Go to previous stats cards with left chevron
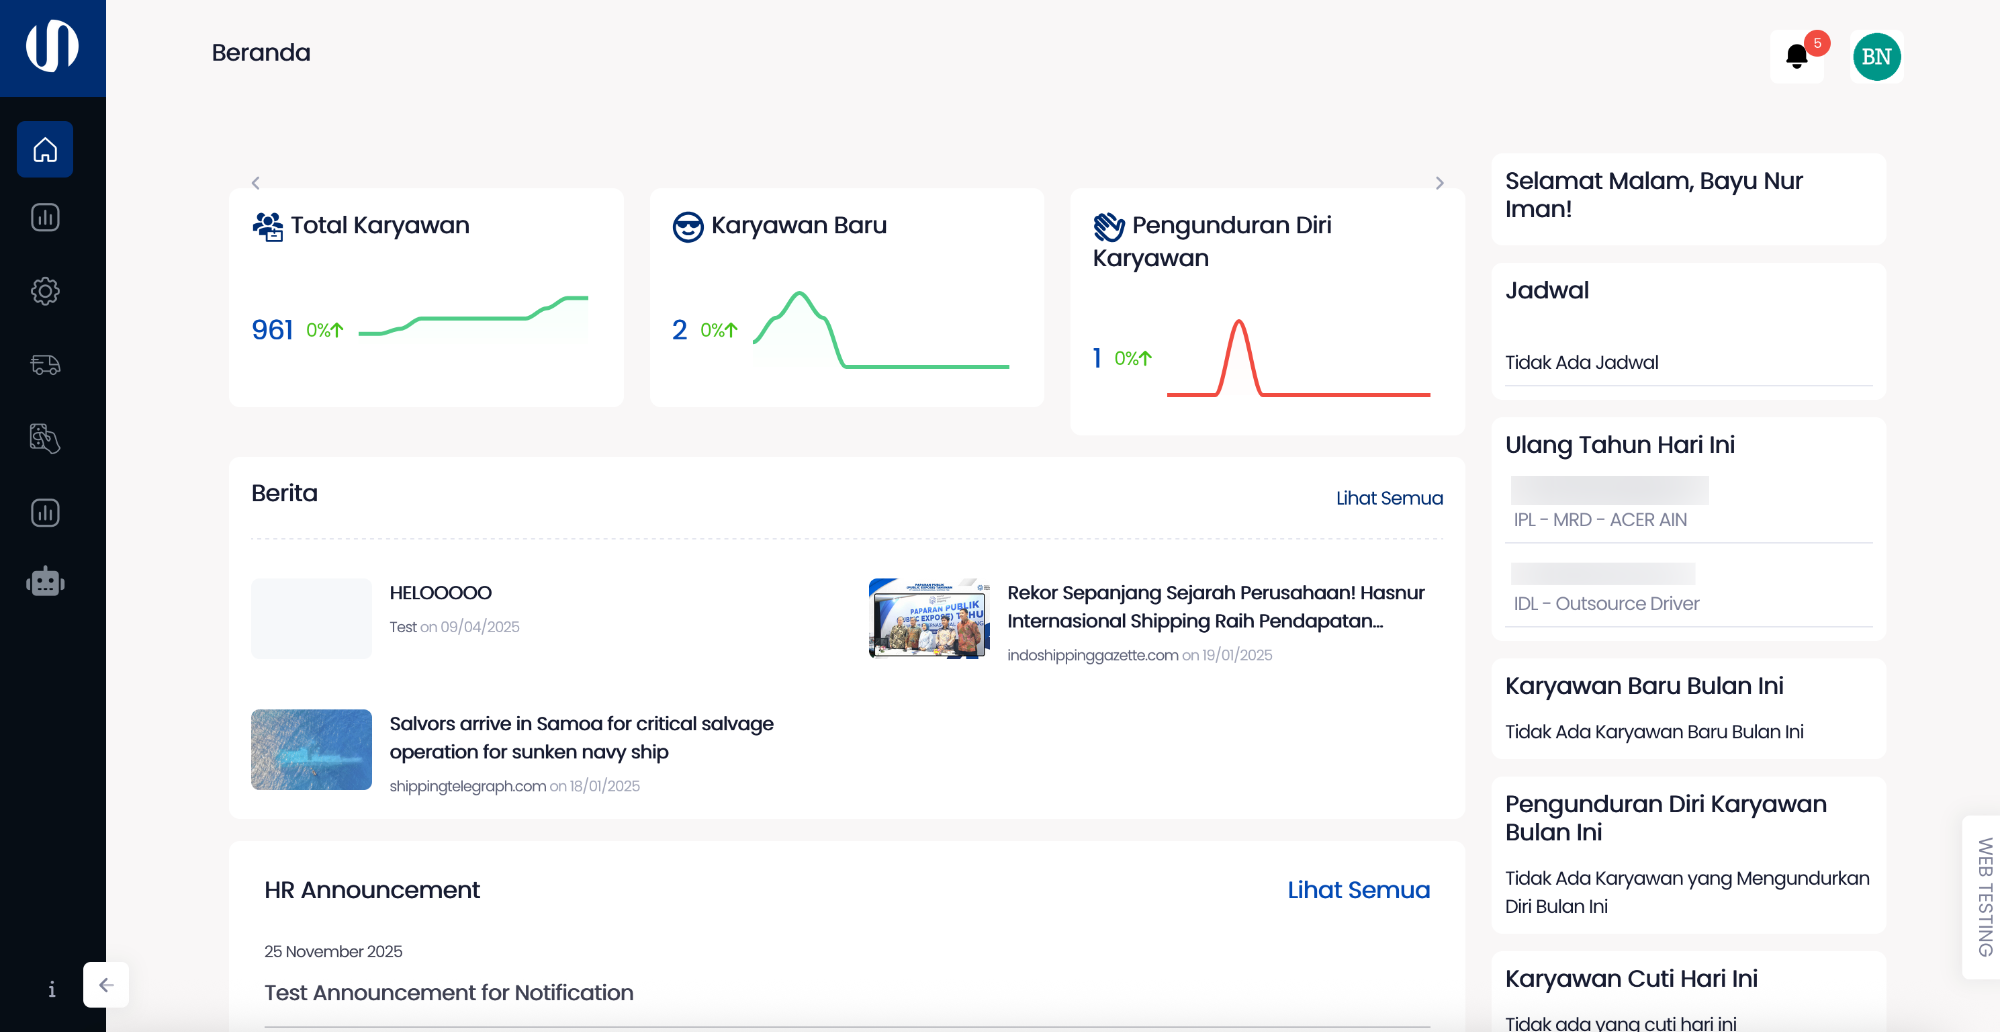 pos(256,183)
